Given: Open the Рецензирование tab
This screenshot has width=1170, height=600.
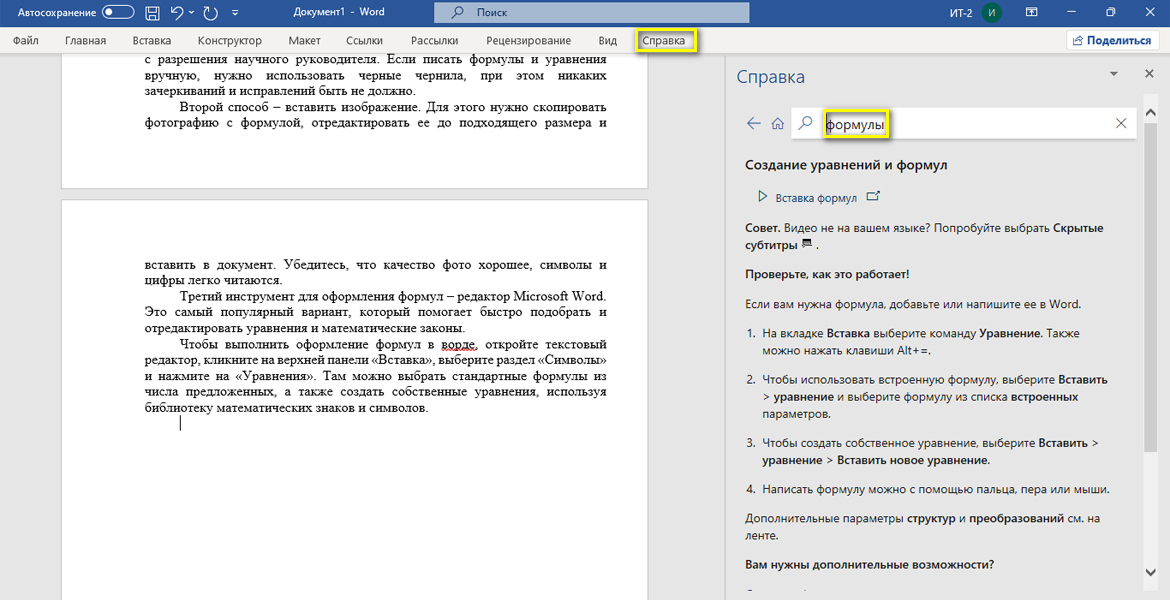Looking at the screenshot, I should (528, 41).
